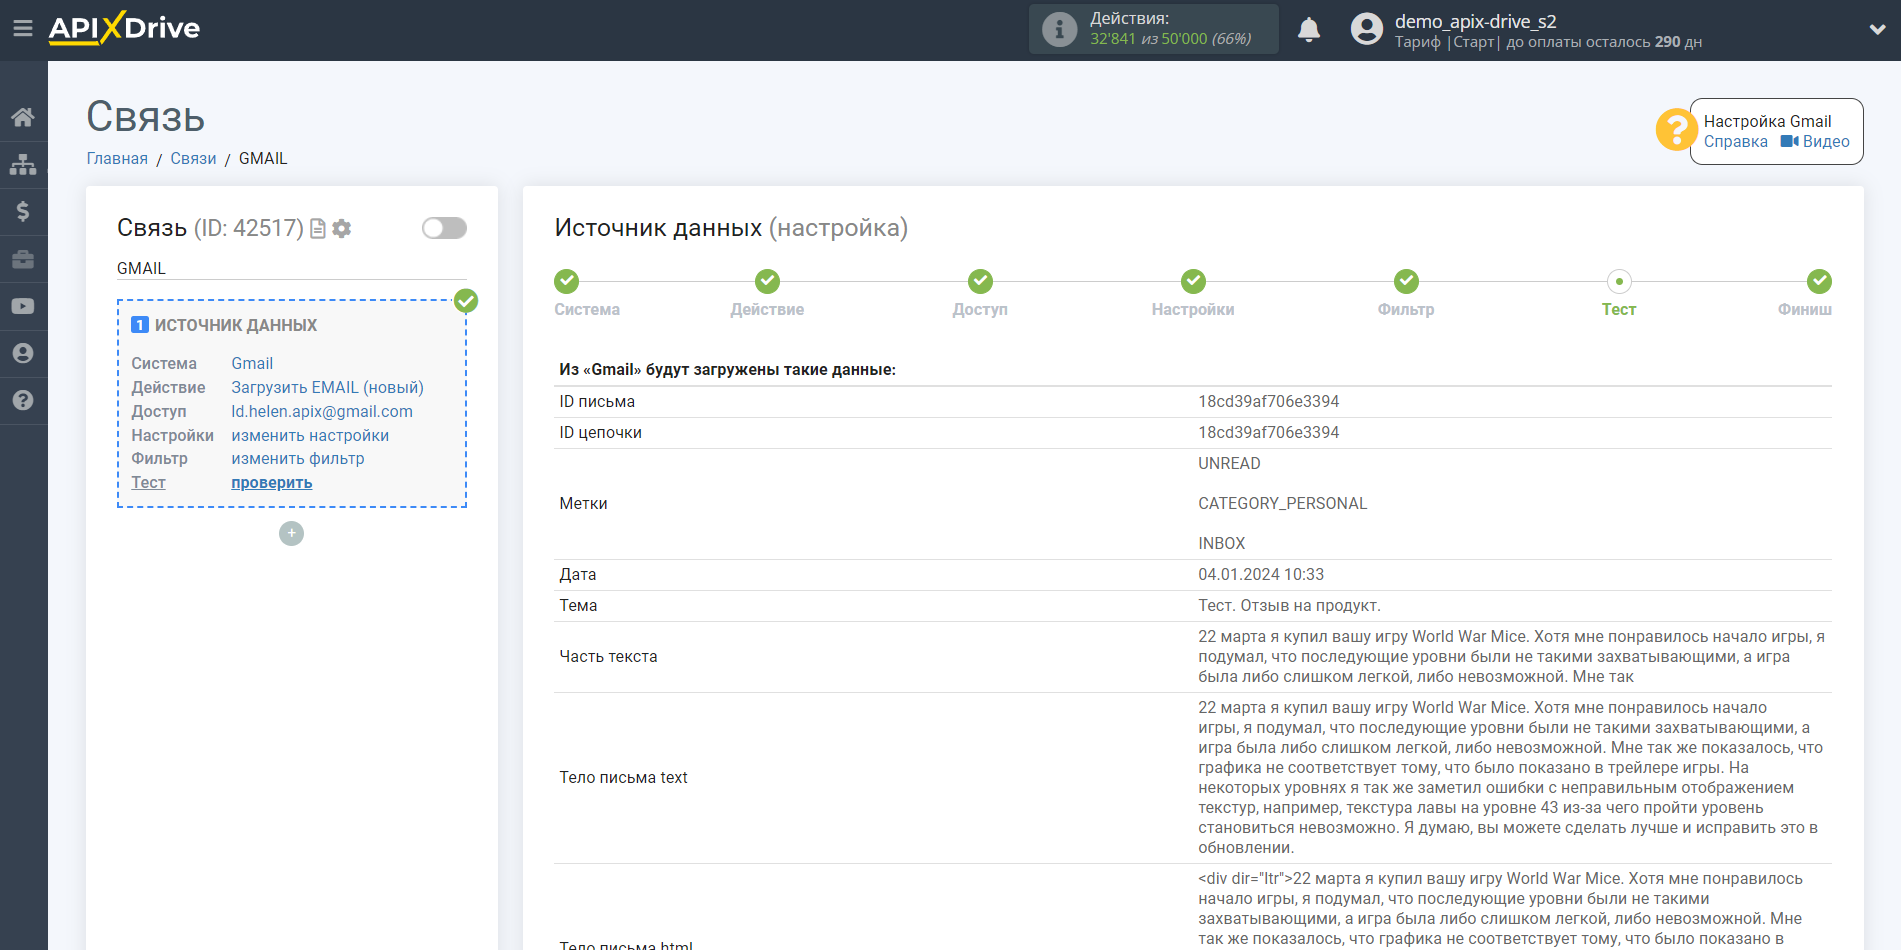Go to Связи breadcrumb
This screenshot has width=1901, height=950.
[x=193, y=159]
